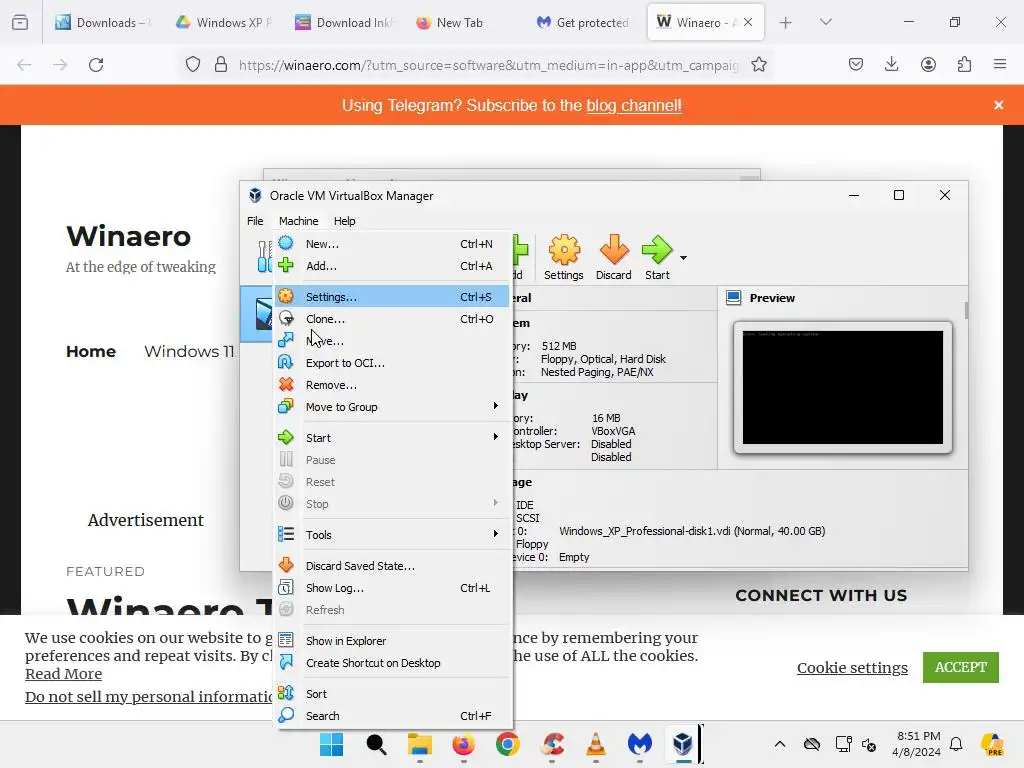
Task: Select Clone... from the Machine menu
Action: [x=392, y=319]
